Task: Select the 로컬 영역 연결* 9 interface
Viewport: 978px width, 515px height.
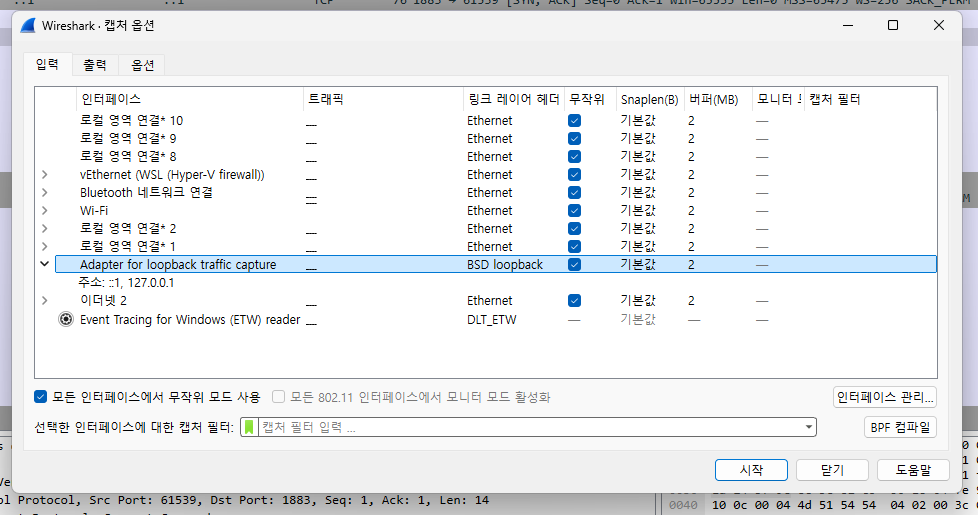Action: tap(128, 138)
